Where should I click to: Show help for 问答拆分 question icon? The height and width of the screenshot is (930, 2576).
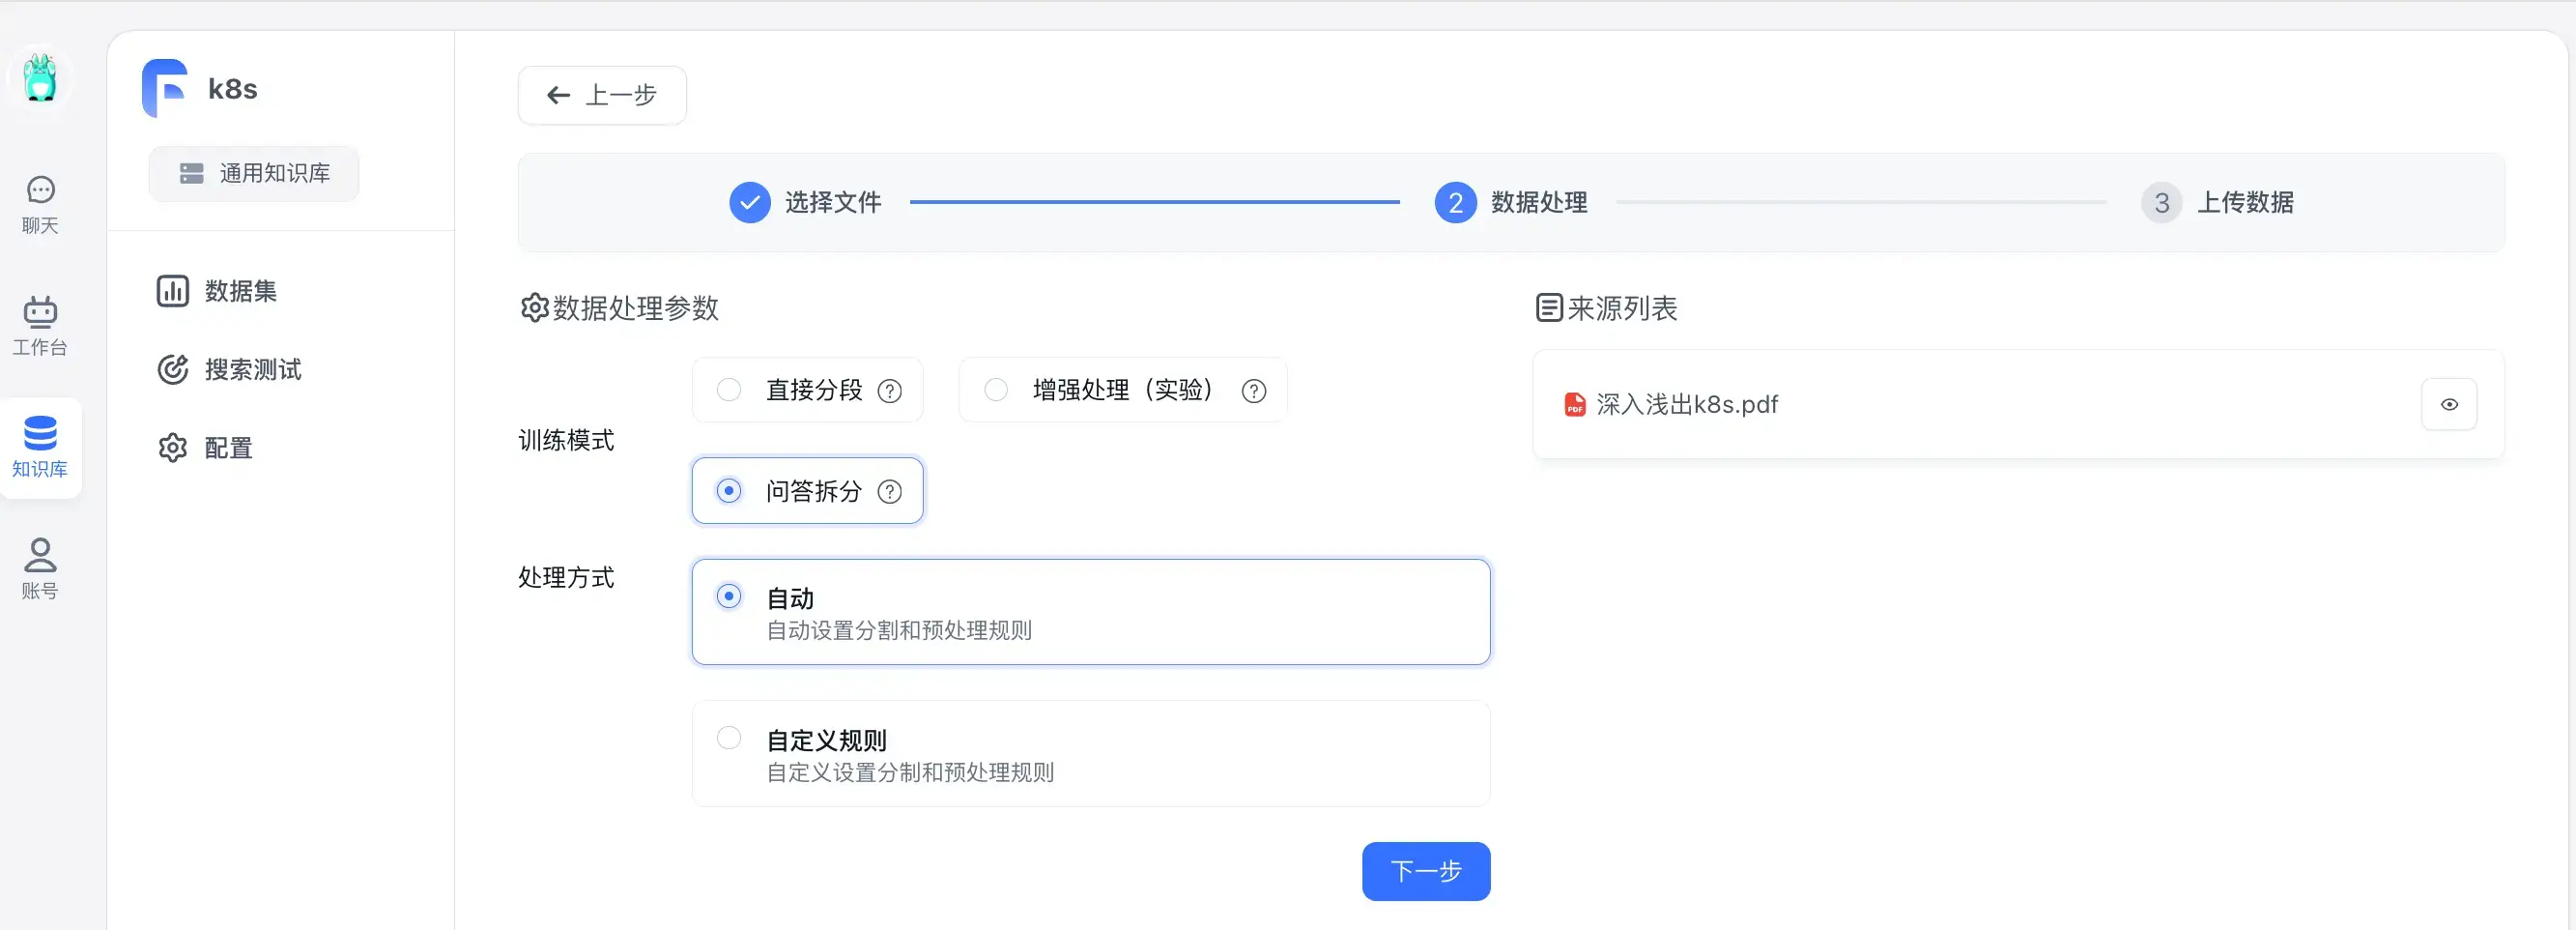pyautogui.click(x=889, y=491)
